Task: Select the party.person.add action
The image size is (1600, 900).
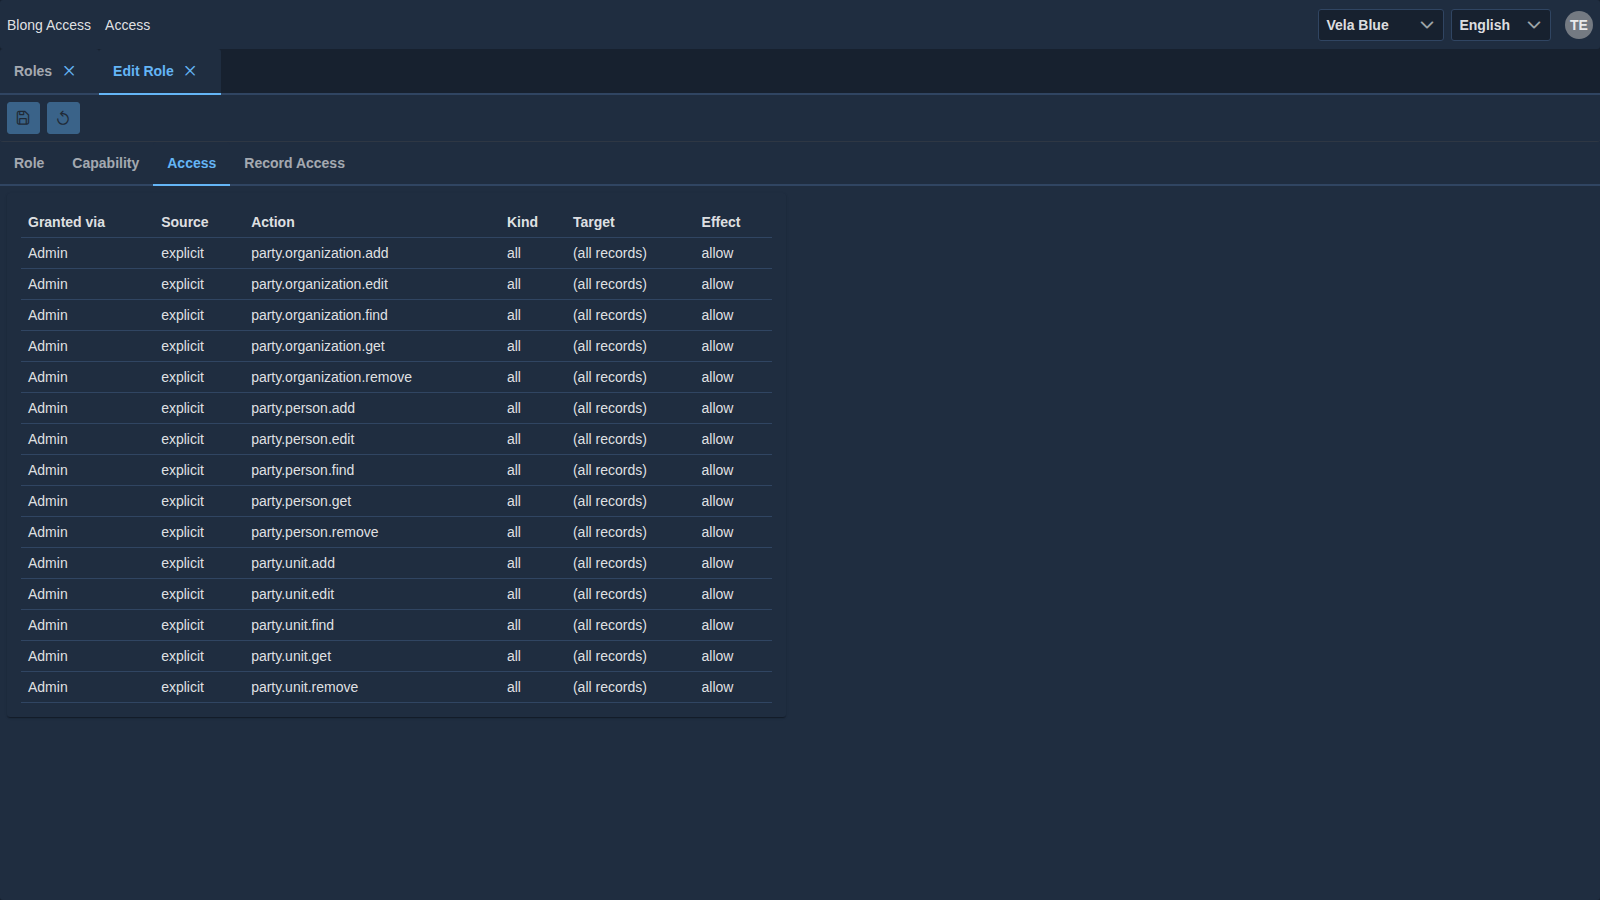Action: pyautogui.click(x=303, y=408)
